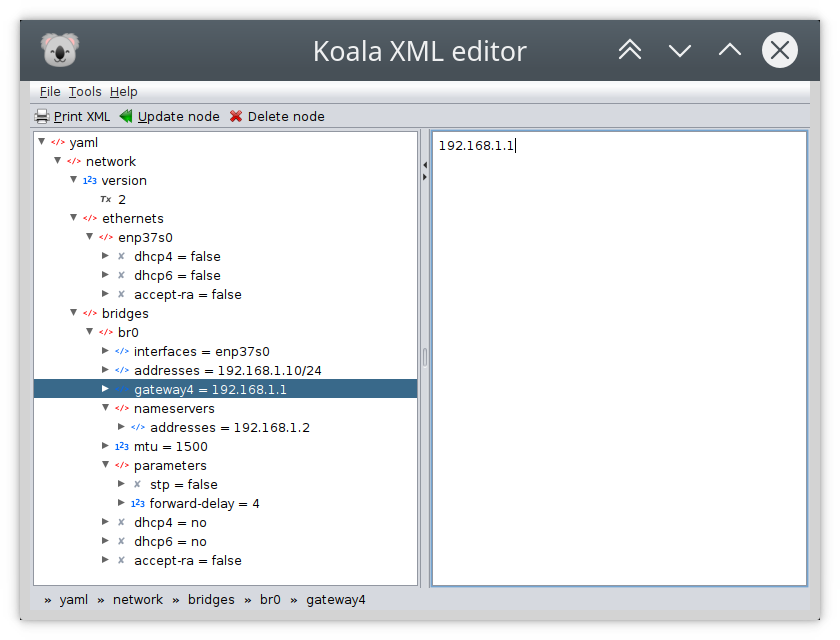Screen dimensions: 840x640
Task: Click into the node value text editor
Action: [619, 359]
